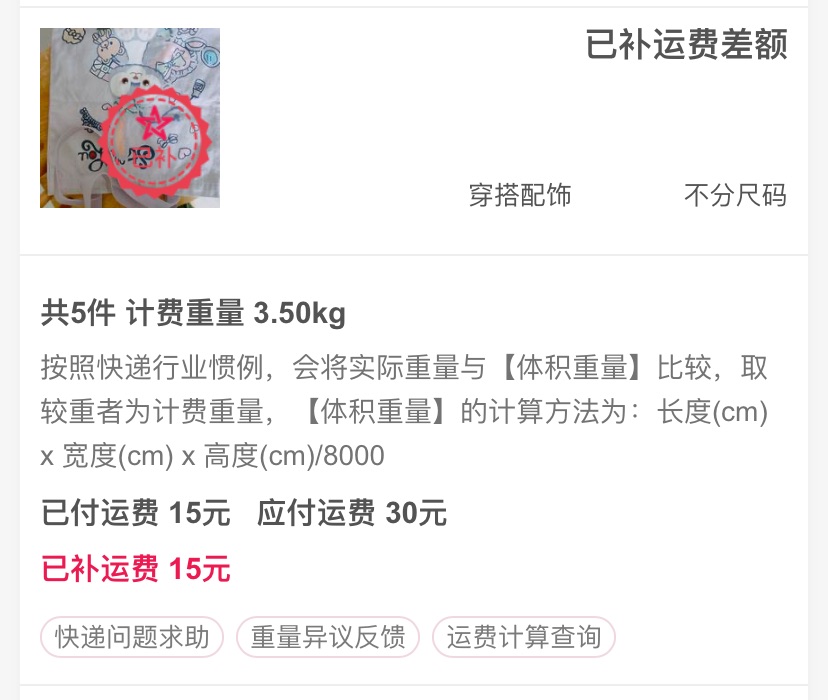Tap 【体积重量】 before 的计算方法为
The image size is (828, 700).
tap(377, 412)
